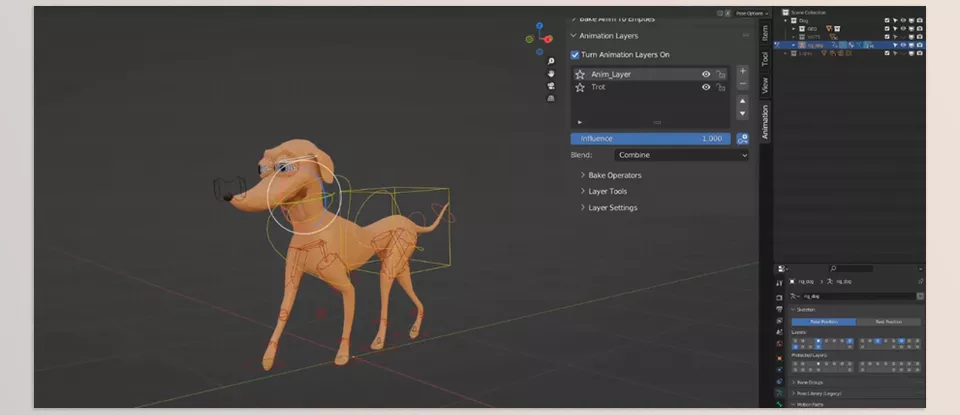
Task: Hide the Dog collection with its eye icon
Action: point(903,20)
